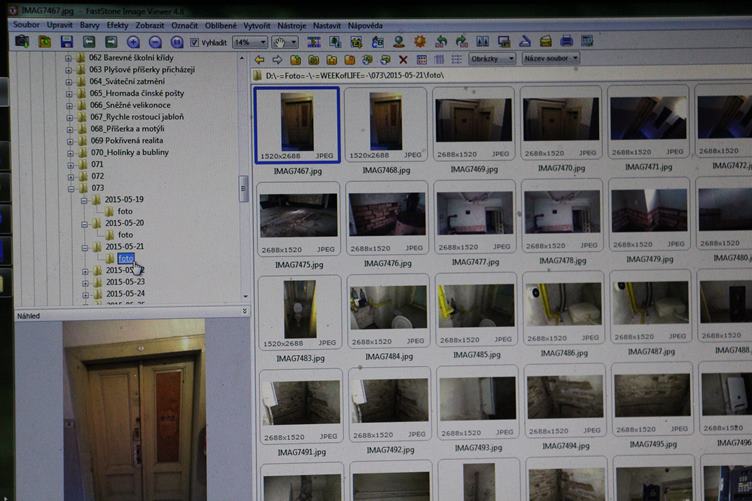Image resolution: width=752 pixels, height=501 pixels.
Task: Go to previous image with left-arrow icon
Action: tap(89, 42)
